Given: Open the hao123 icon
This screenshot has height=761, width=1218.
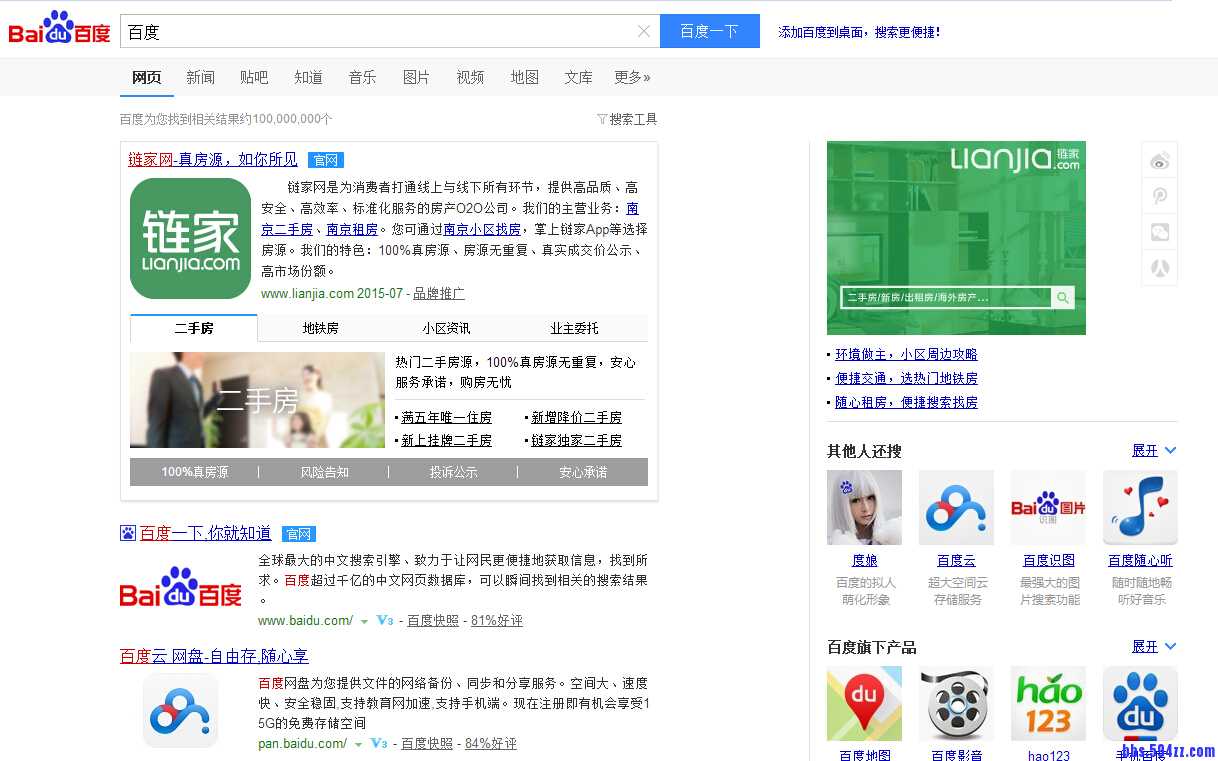Looking at the screenshot, I should pos(1048,703).
